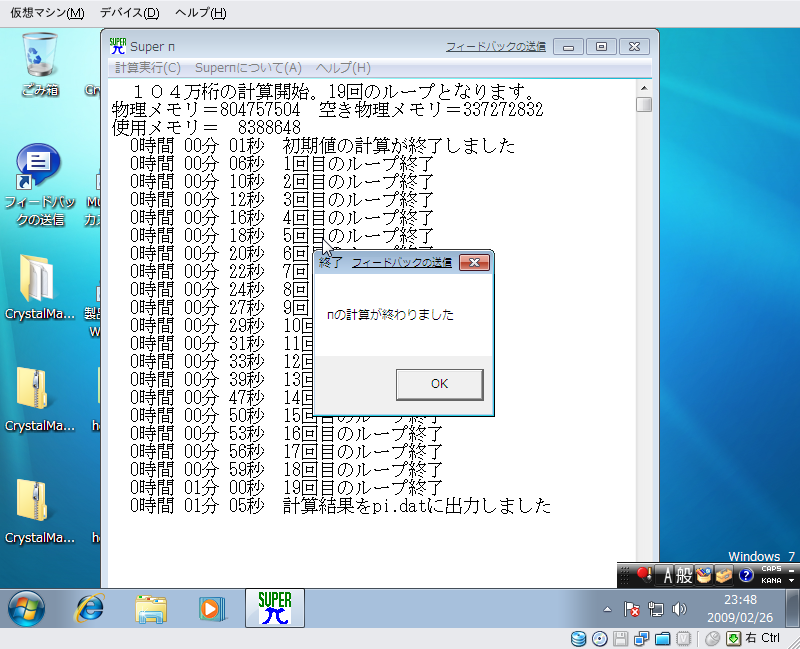
Task: Launch Internet Explorer from the taskbar
Action: (89, 608)
